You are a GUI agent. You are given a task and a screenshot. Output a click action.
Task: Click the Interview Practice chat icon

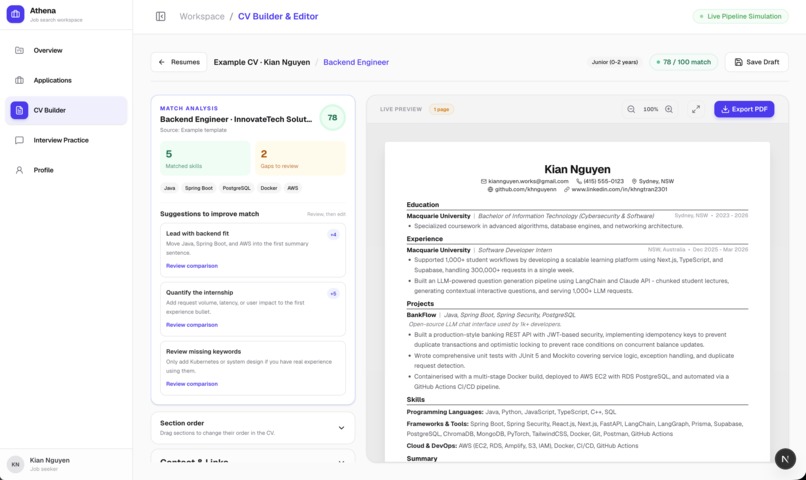20,140
